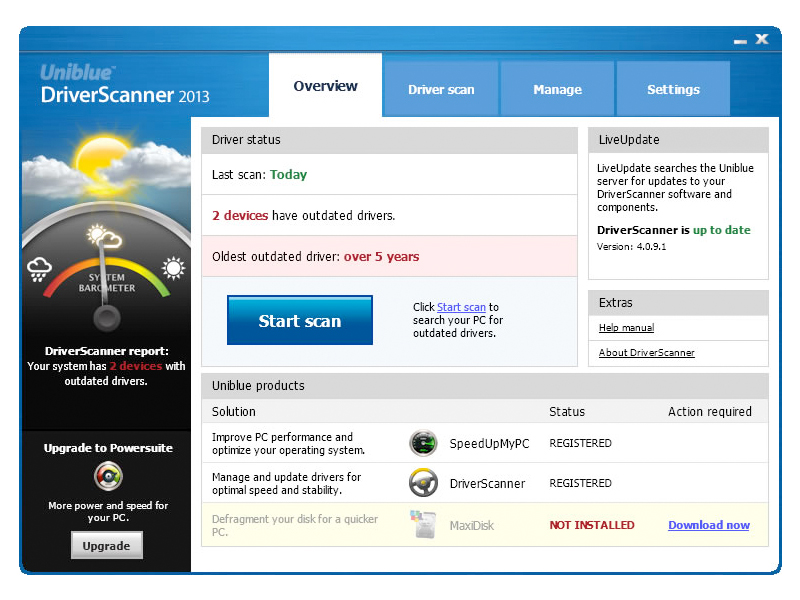Click the 'over 5 years' outdated driver text
Image resolution: width=800 pixels, height=600 pixels.
[382, 257]
